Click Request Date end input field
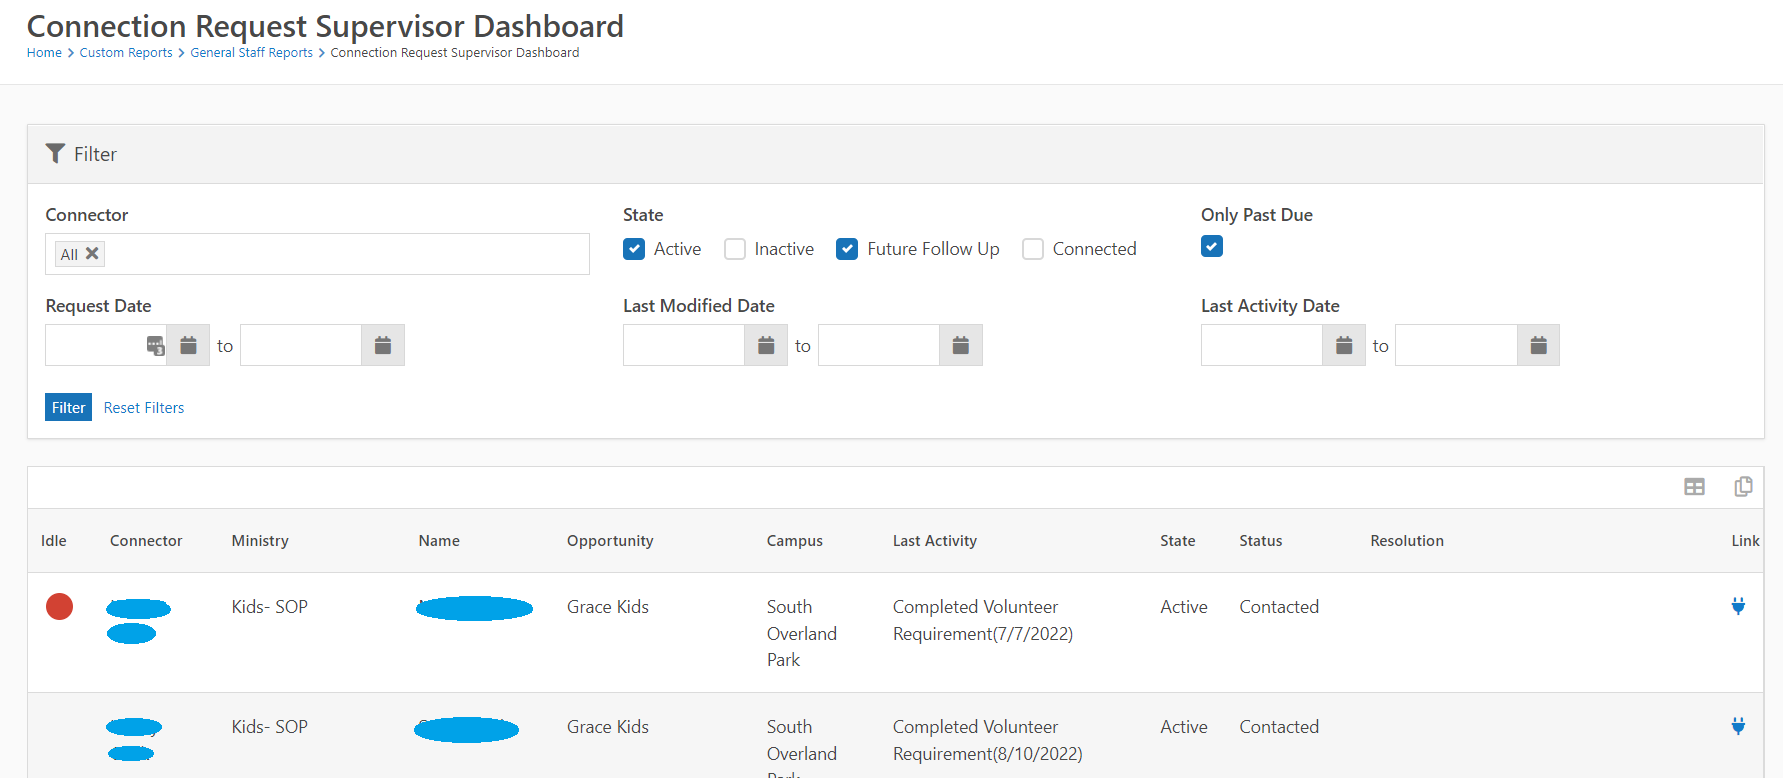 pos(301,345)
